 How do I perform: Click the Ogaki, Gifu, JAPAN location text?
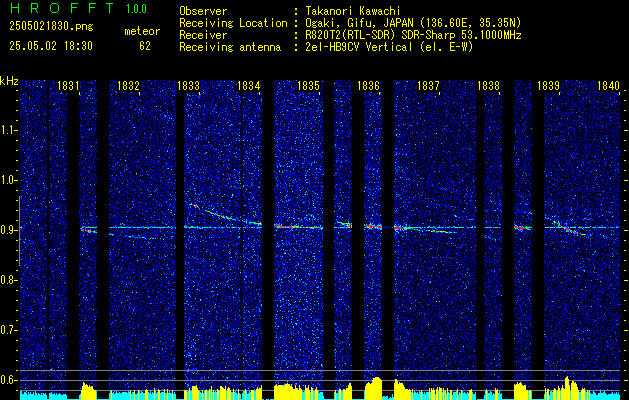pos(413,23)
